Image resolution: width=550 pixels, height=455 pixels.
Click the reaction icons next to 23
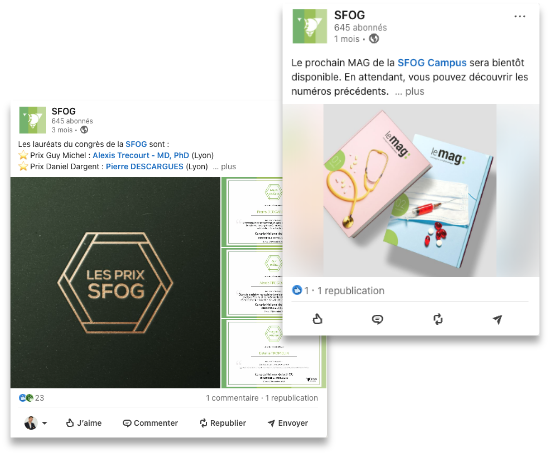26,398
